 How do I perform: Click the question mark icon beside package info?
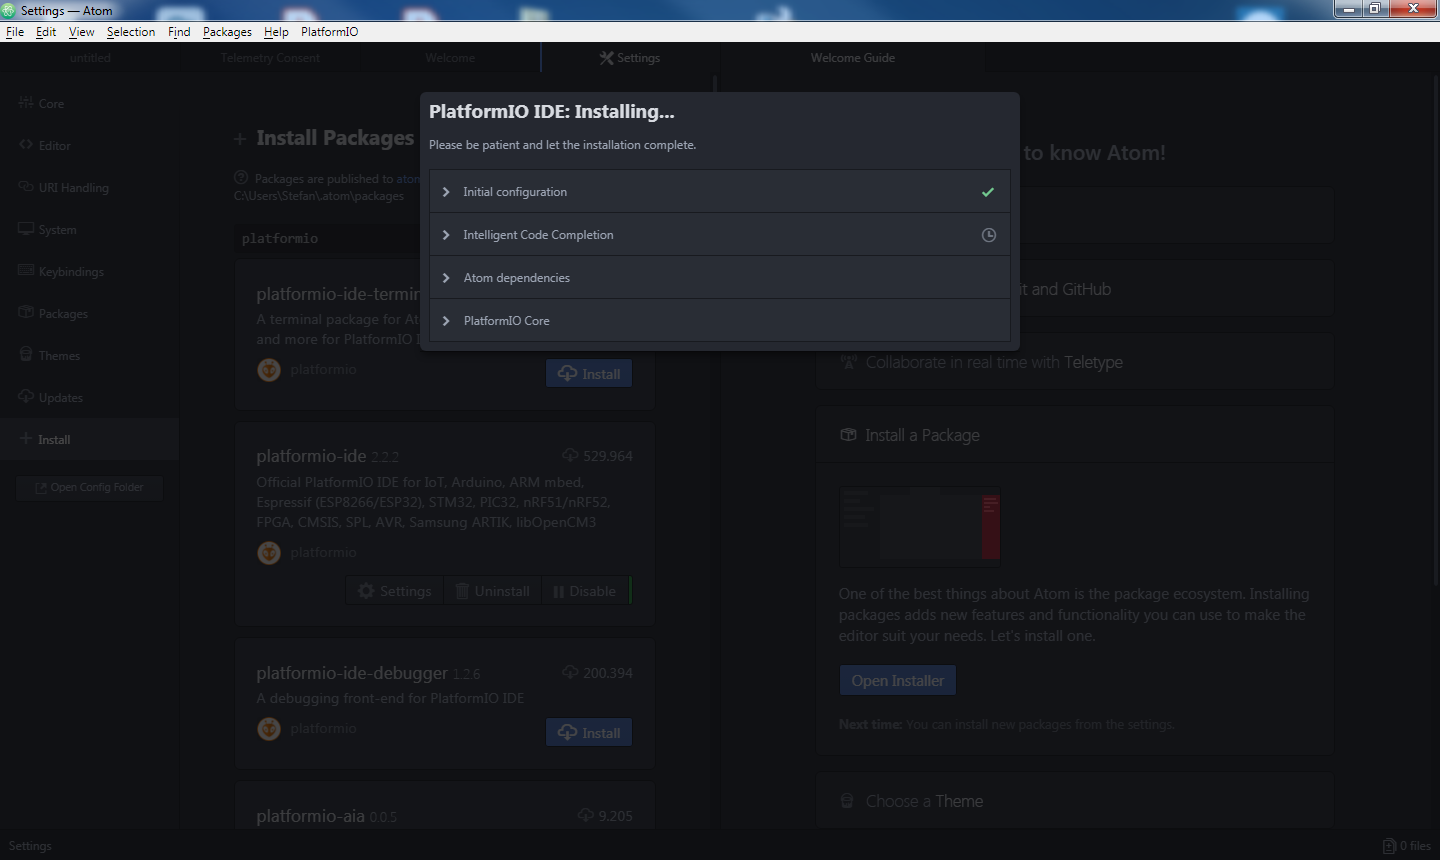click(241, 178)
